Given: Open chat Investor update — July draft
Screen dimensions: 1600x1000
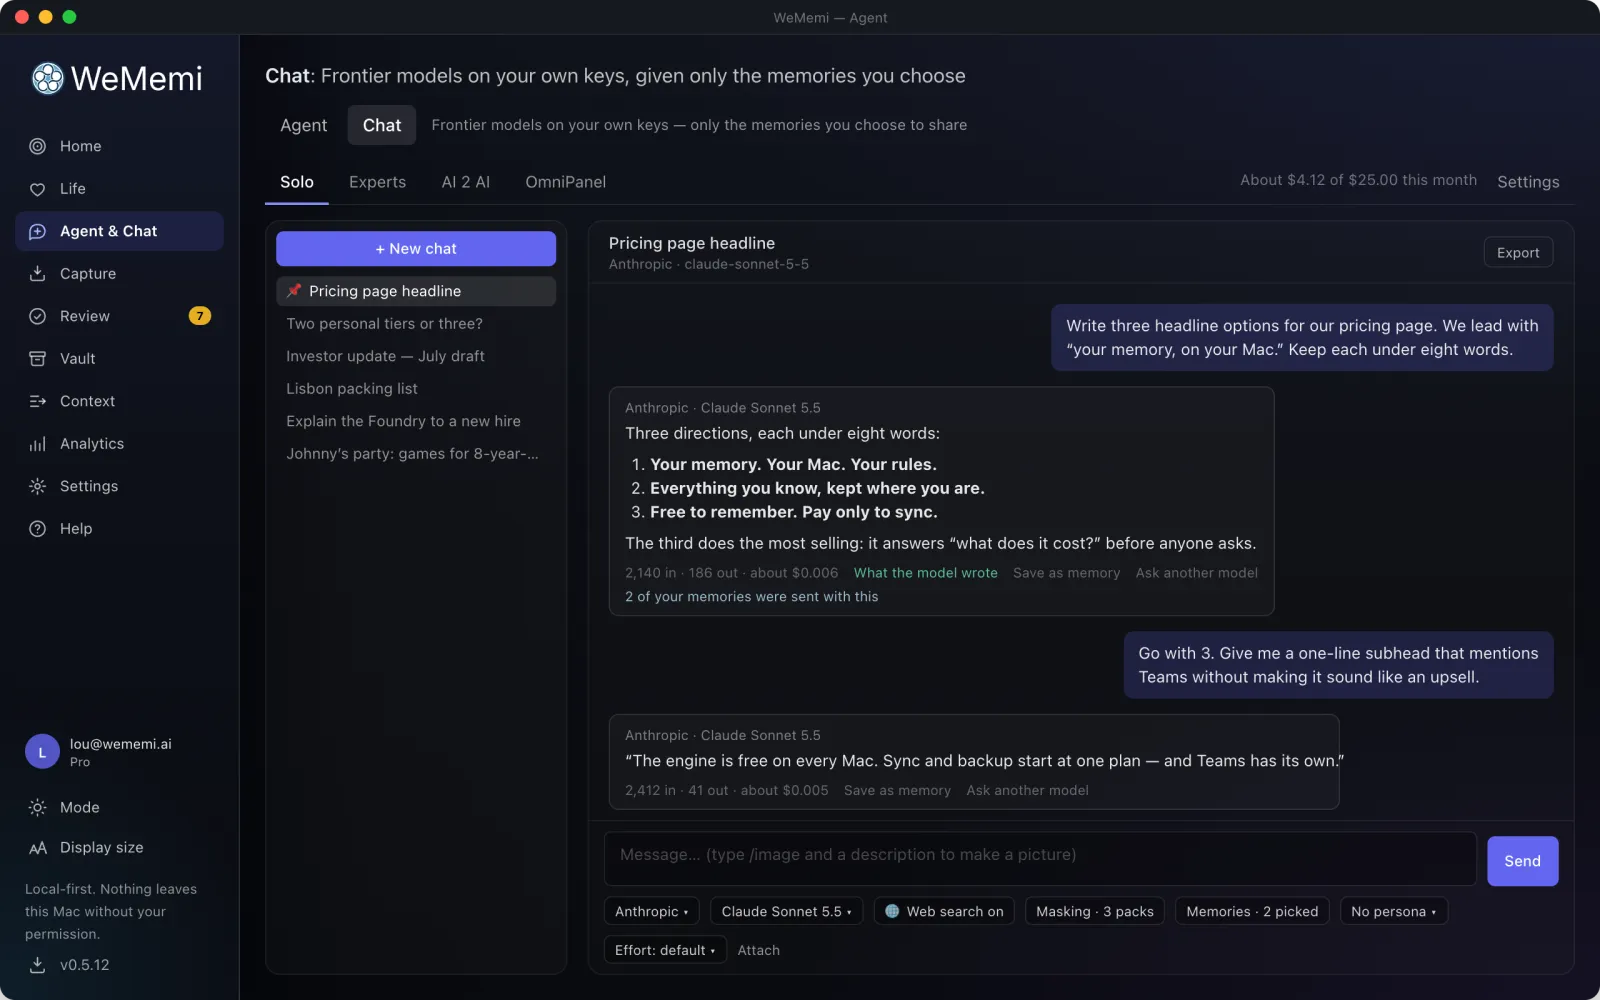Looking at the screenshot, I should pyautogui.click(x=416, y=356).
